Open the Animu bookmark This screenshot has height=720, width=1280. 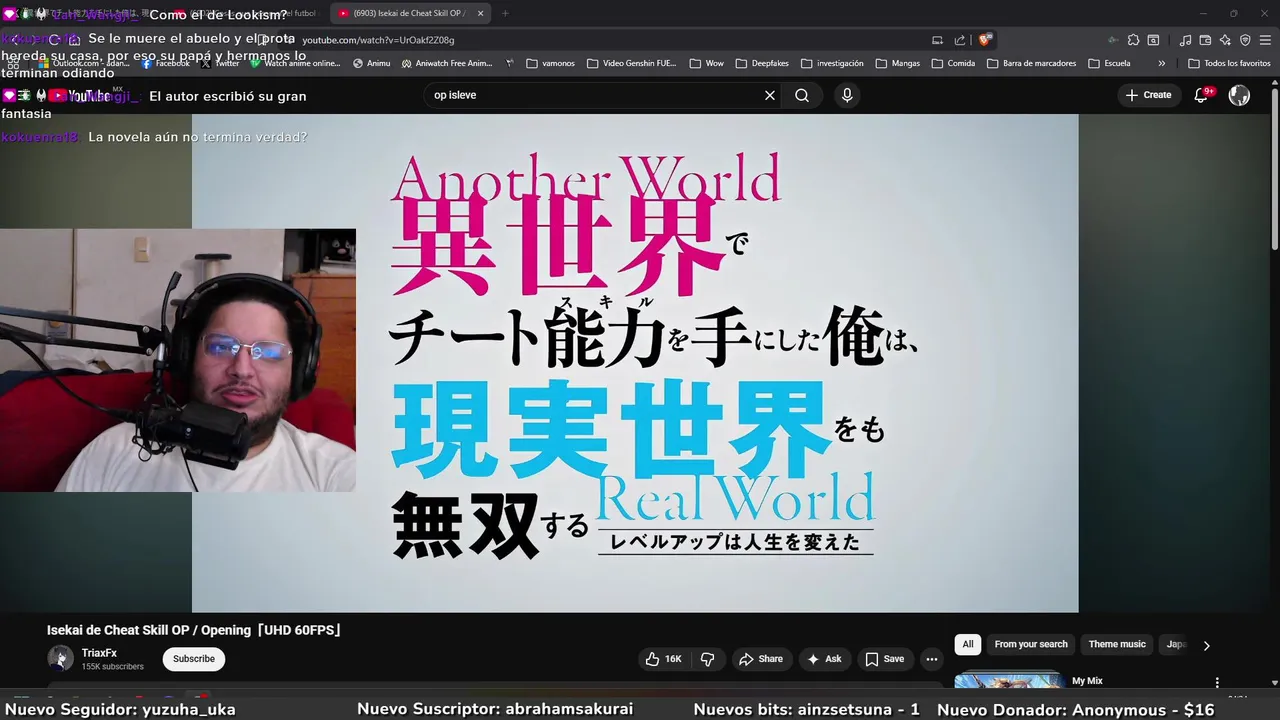click(x=371, y=63)
